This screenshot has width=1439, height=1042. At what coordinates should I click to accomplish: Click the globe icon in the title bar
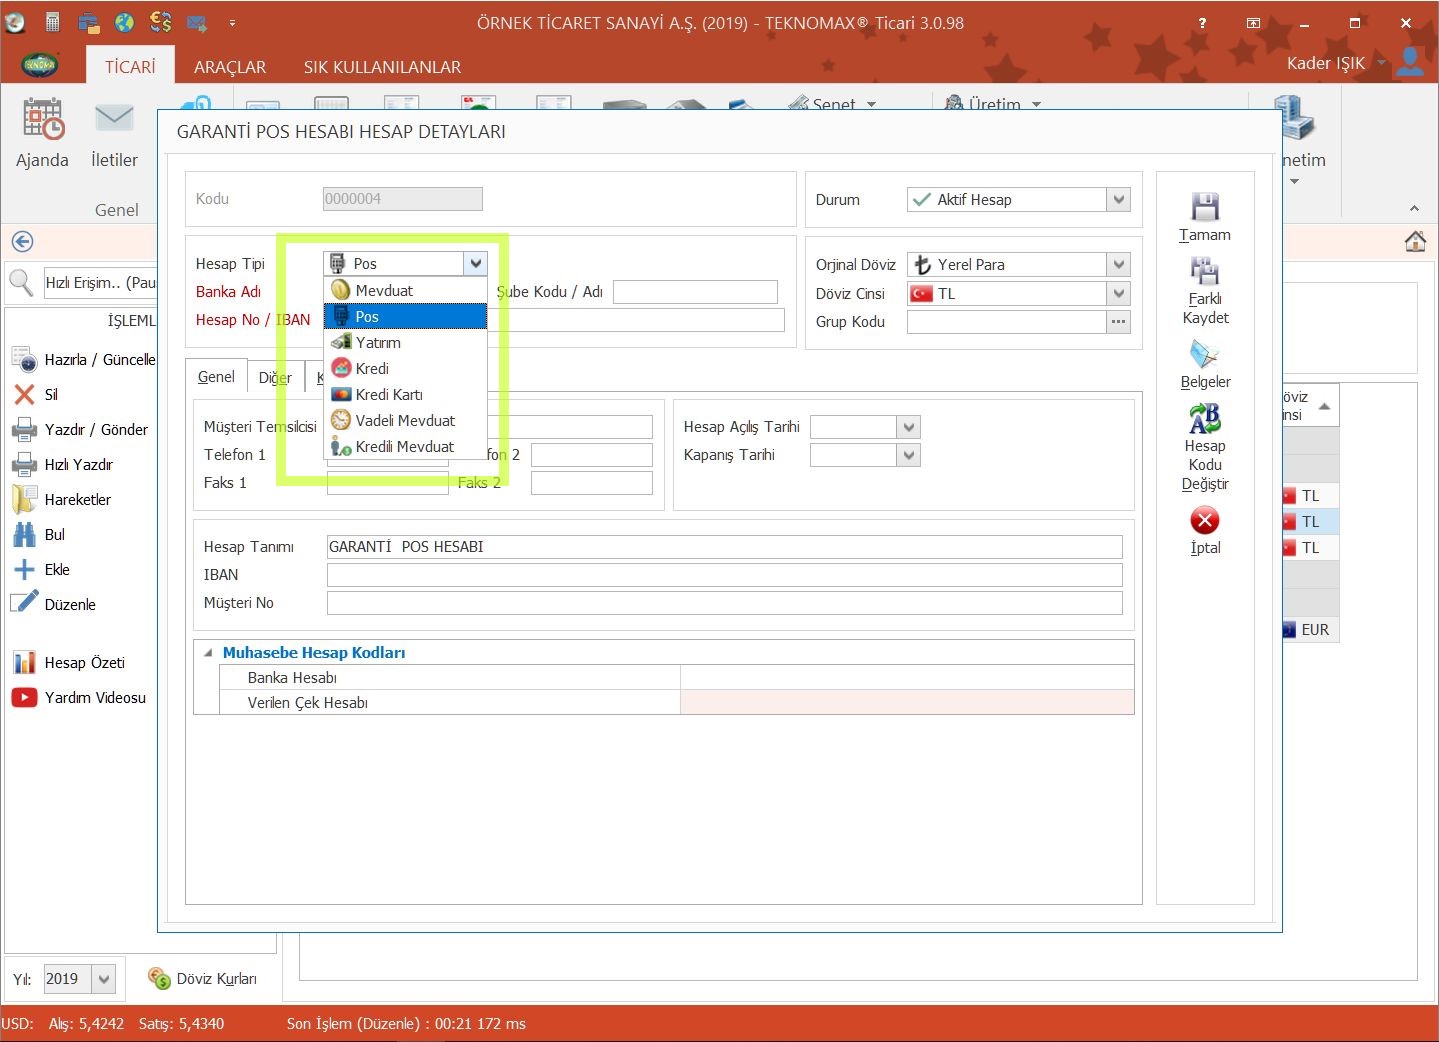point(124,22)
